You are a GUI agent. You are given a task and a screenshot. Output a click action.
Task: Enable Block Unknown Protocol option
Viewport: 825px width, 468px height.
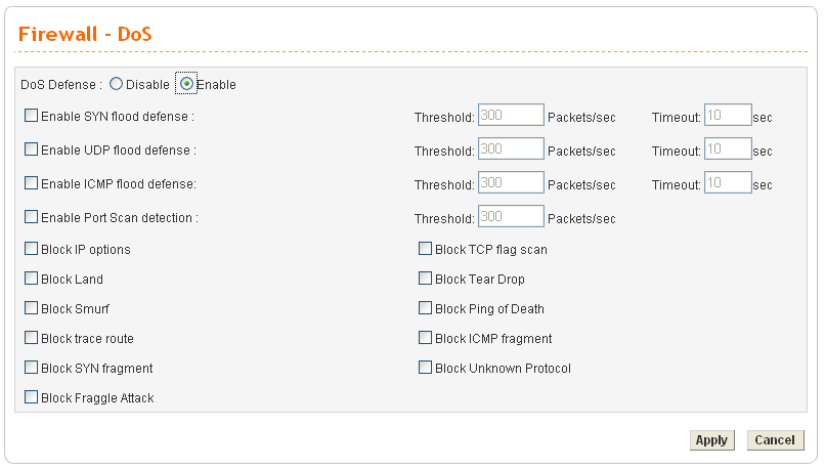coord(426,368)
